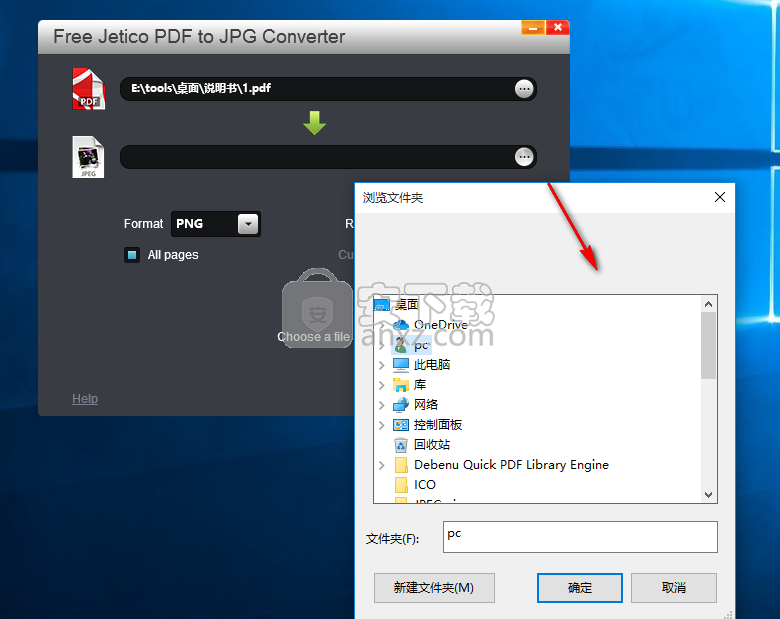
Task: Select the Recycle Bin (回收站) icon
Action: pyautogui.click(x=401, y=444)
